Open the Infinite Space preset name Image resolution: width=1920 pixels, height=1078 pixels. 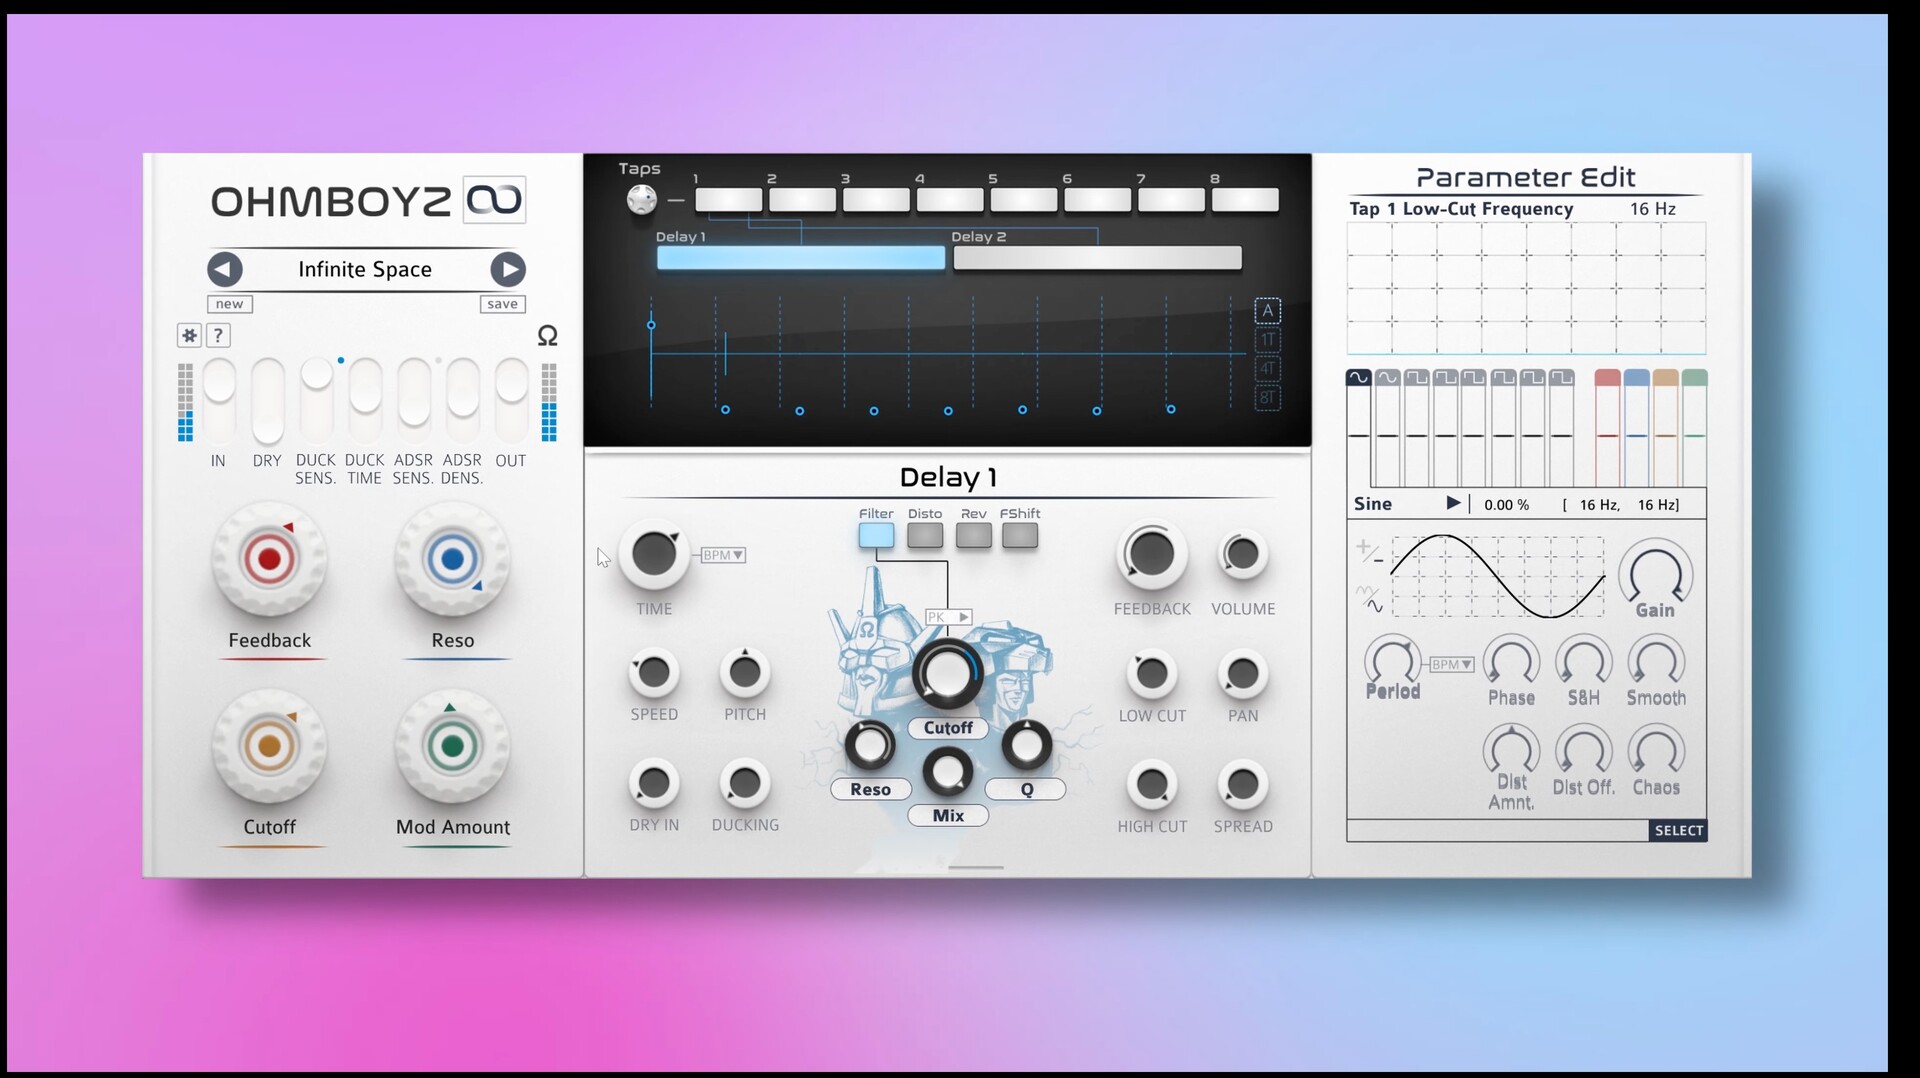pyautogui.click(x=365, y=269)
